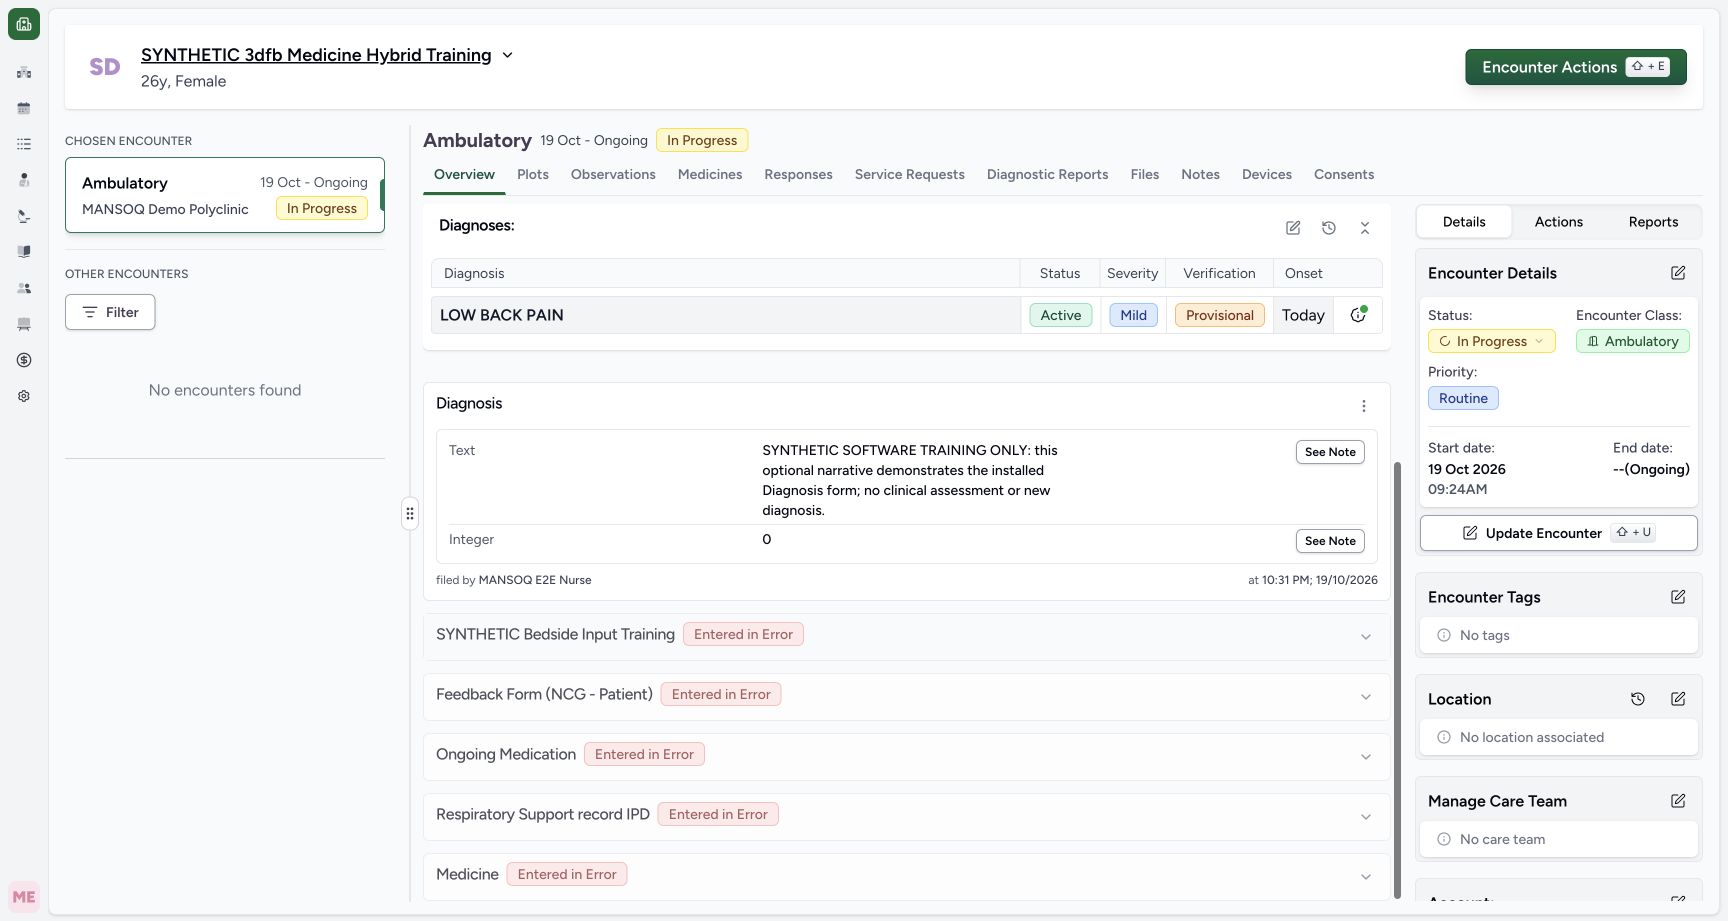Select the Reports tab in side panel
The width and height of the screenshot is (1728, 921).
pyautogui.click(x=1653, y=222)
